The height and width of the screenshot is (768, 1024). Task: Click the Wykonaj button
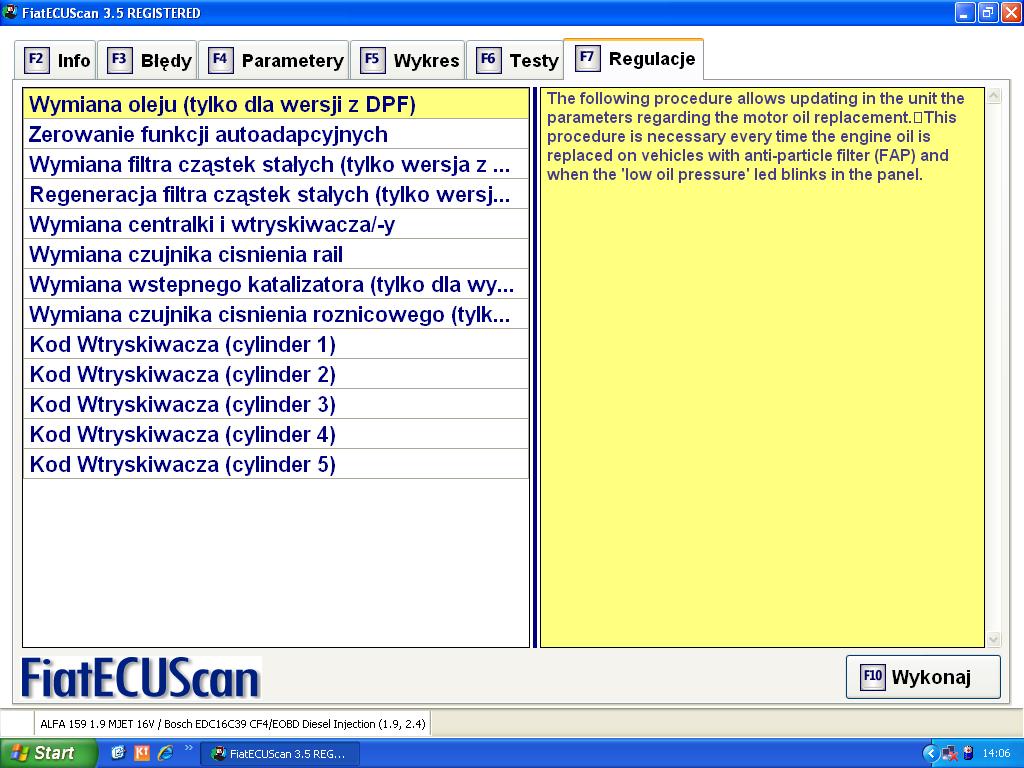coord(923,677)
